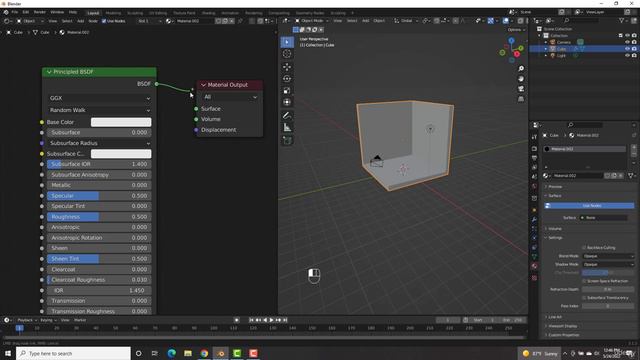
Task: Select the Scale tool in viewport toolbar
Action: click(287, 91)
